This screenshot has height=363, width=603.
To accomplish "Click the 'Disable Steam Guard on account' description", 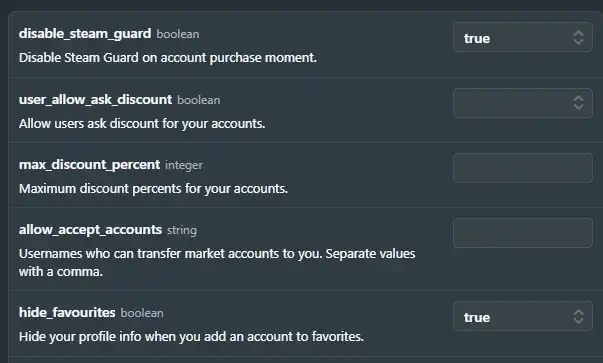I will point(168,58).
